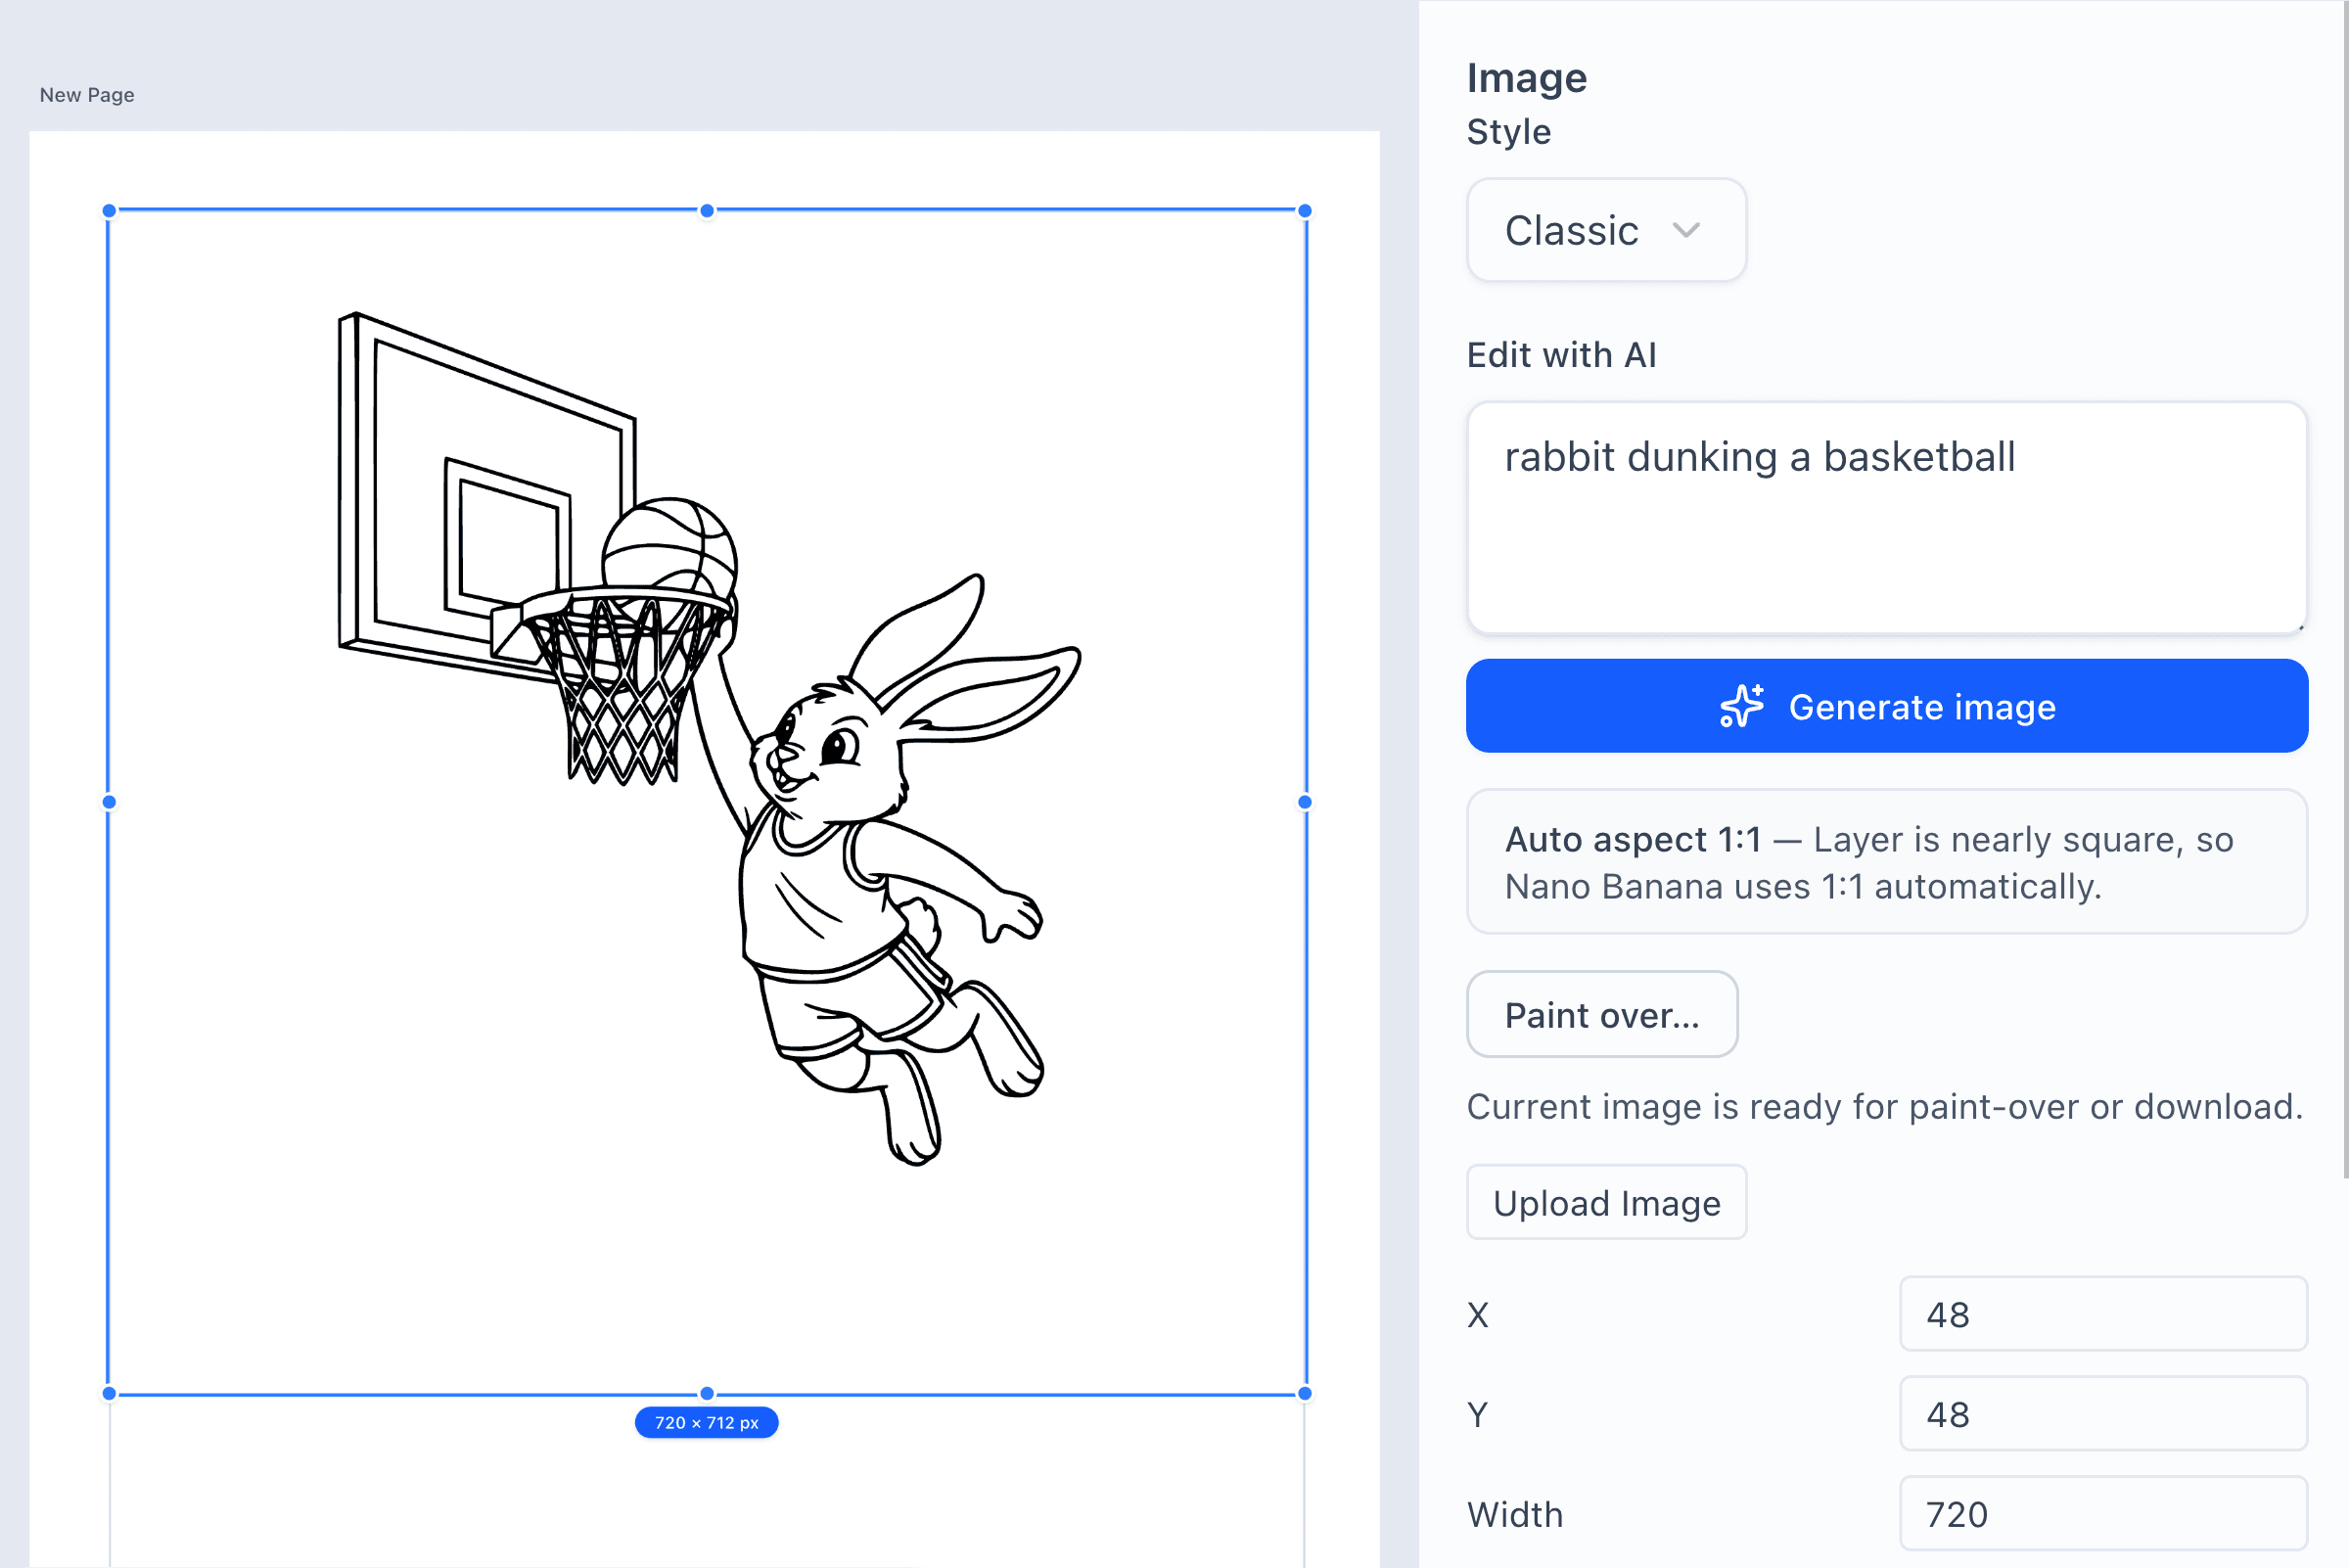
Task: Click the Edit with AI section label
Action: click(x=1561, y=355)
